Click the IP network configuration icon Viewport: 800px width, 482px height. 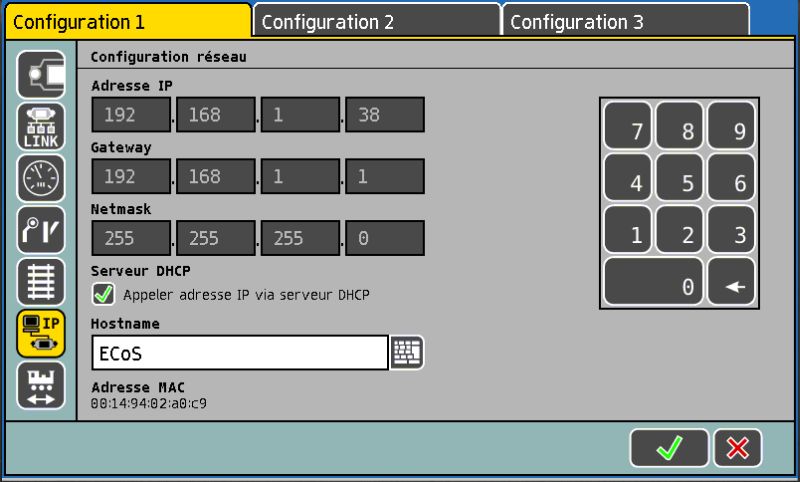[41, 334]
